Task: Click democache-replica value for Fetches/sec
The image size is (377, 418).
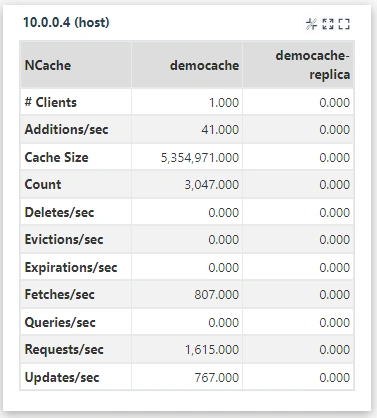Action: (x=335, y=295)
